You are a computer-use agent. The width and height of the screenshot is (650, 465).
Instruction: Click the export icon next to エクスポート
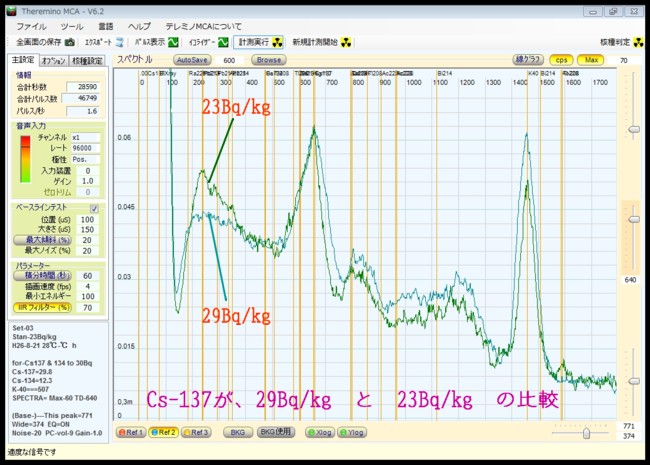(x=119, y=42)
